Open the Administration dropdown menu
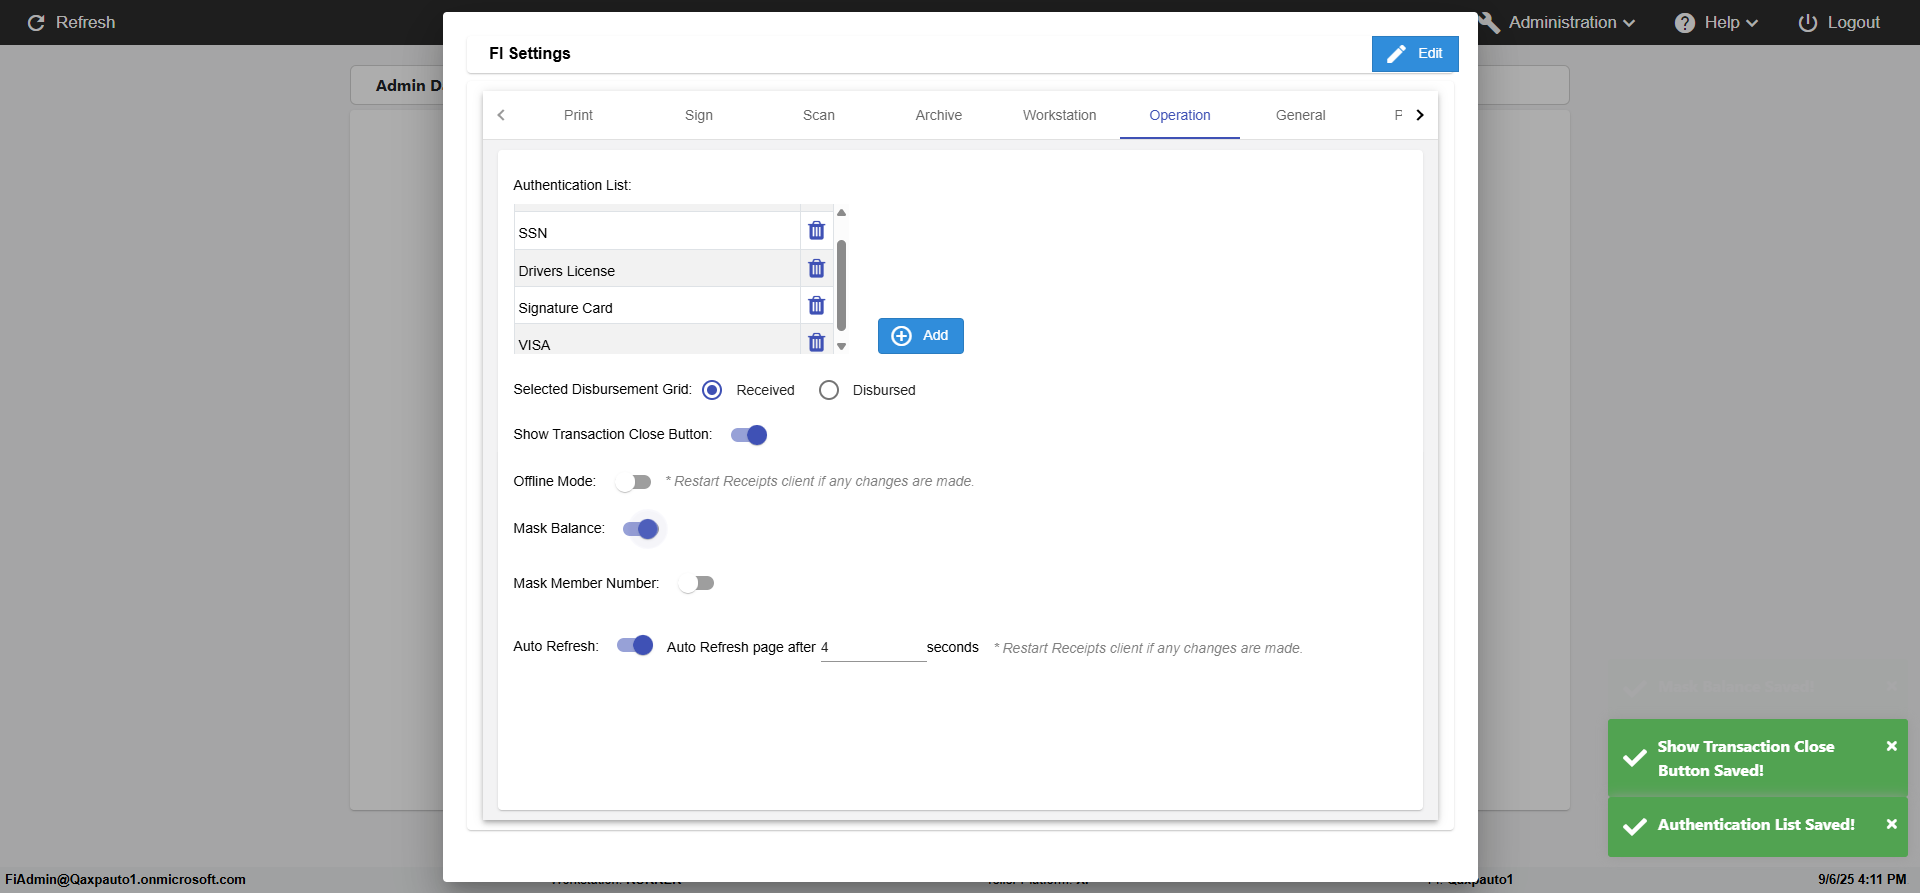Viewport: 1920px width, 893px height. point(1570,23)
